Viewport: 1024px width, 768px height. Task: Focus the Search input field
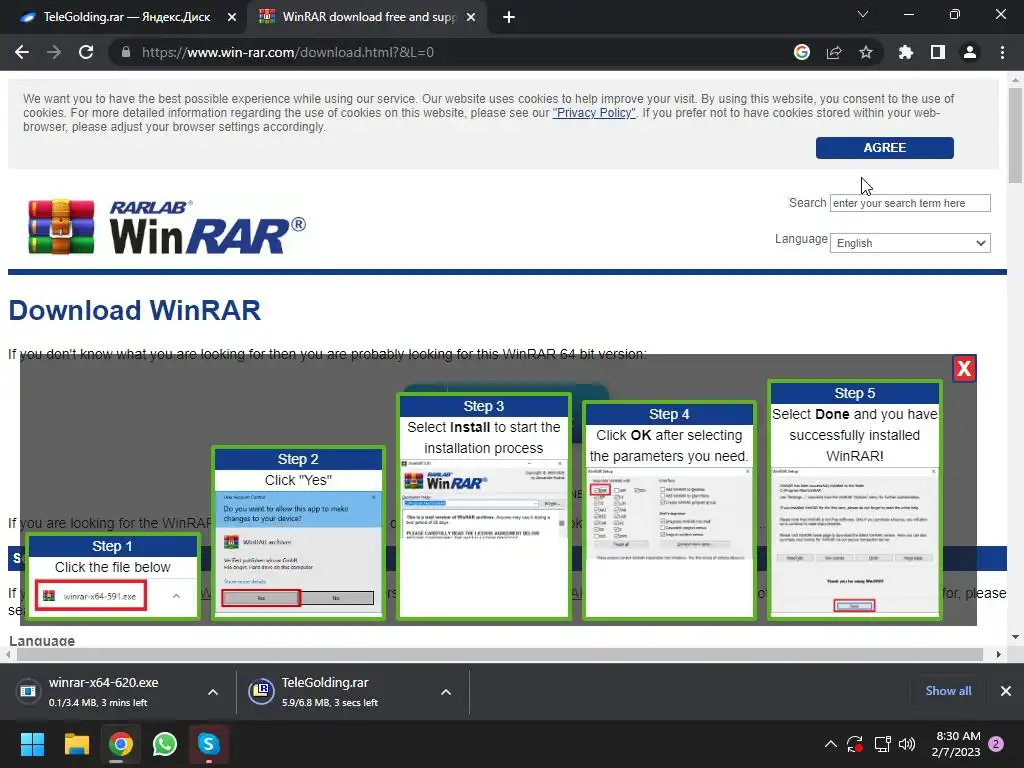coord(910,203)
